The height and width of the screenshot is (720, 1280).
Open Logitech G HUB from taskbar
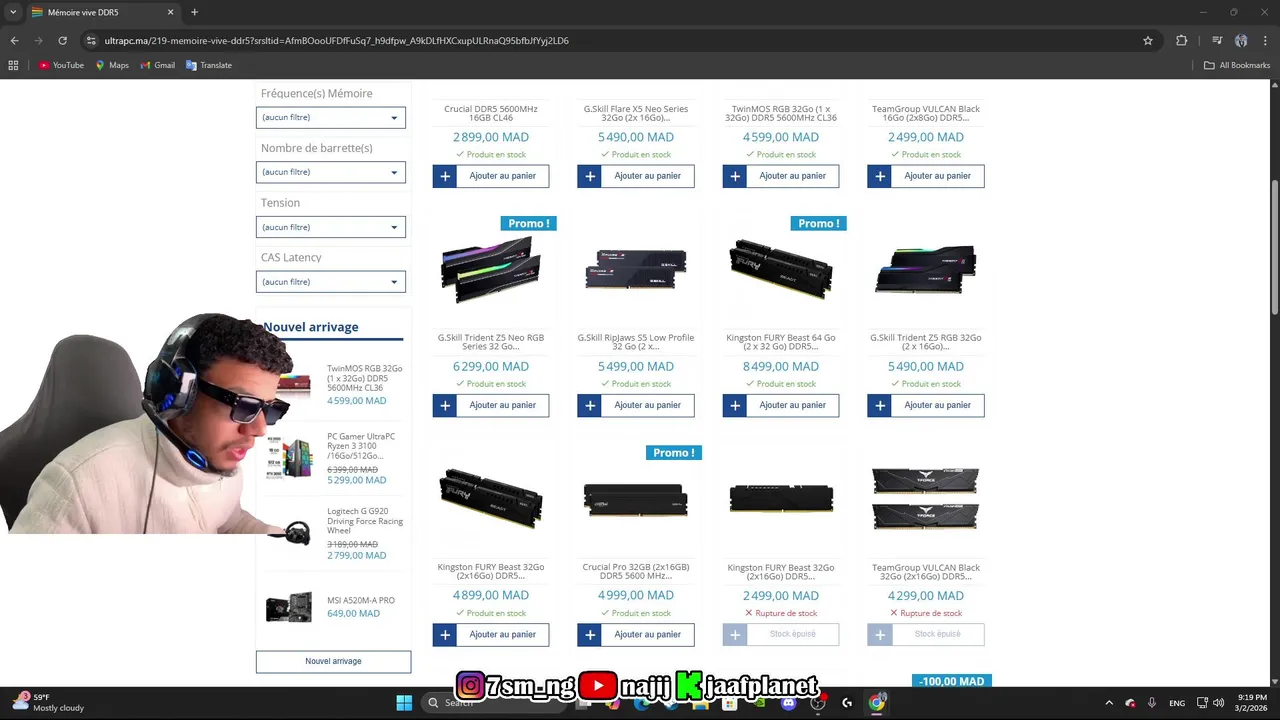847,703
